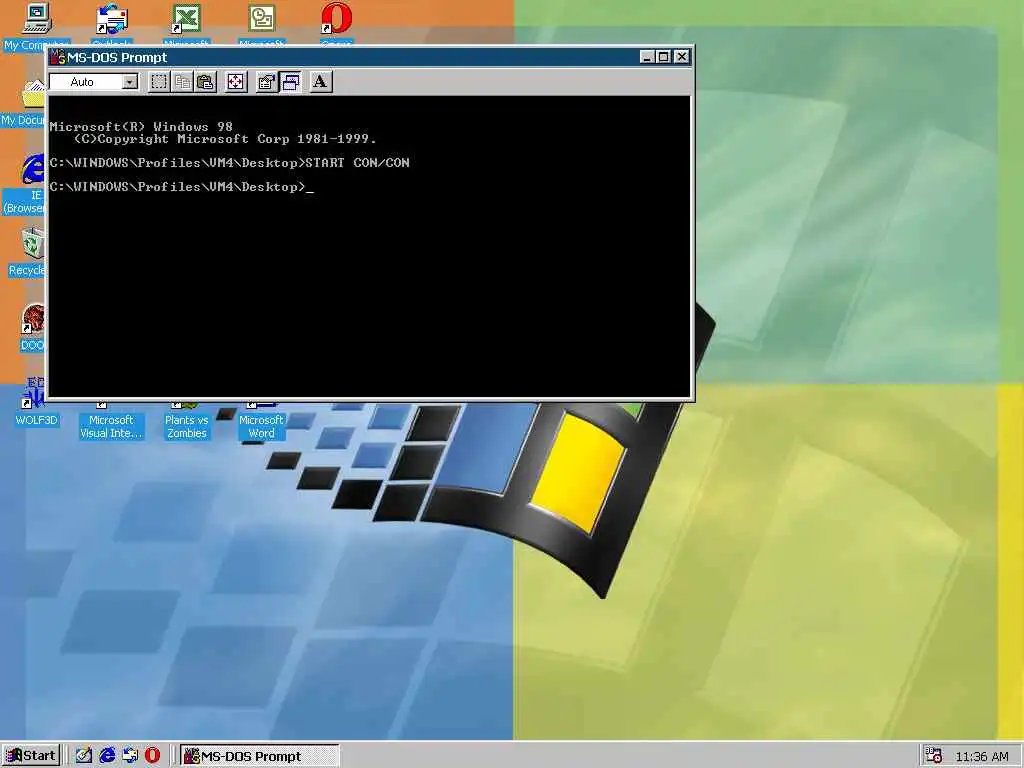Click the MS-DOS Prompt taskbar button

(x=259, y=756)
